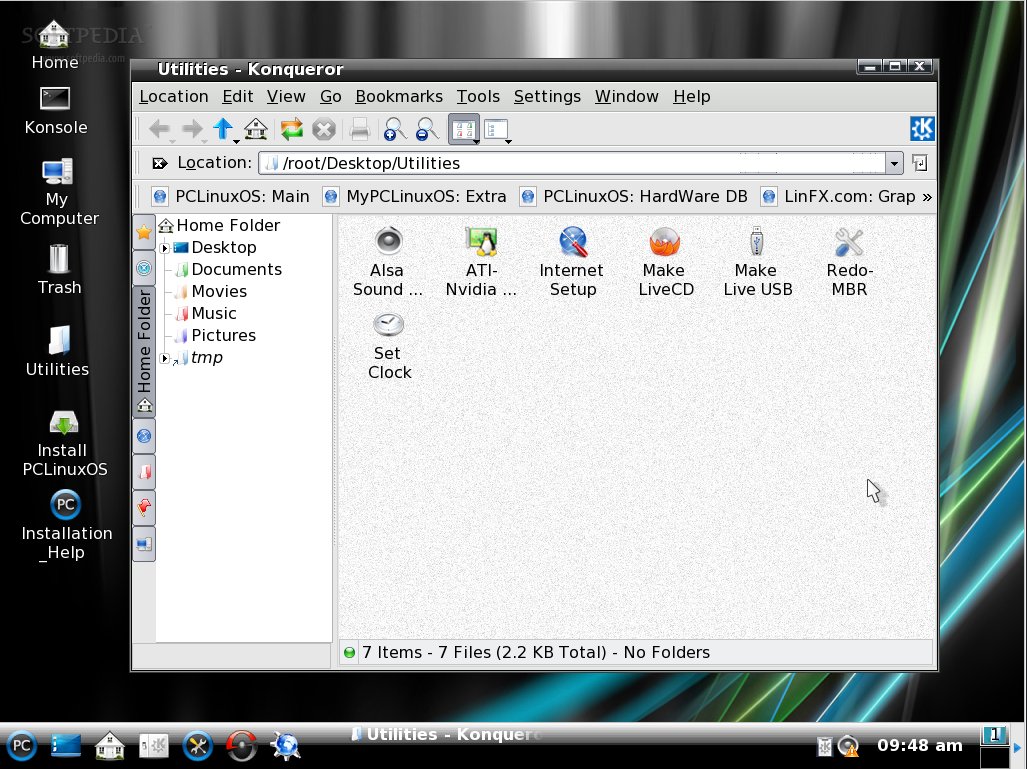The image size is (1027, 769).
Task: Open the Bookmarks menu
Action: pos(398,96)
